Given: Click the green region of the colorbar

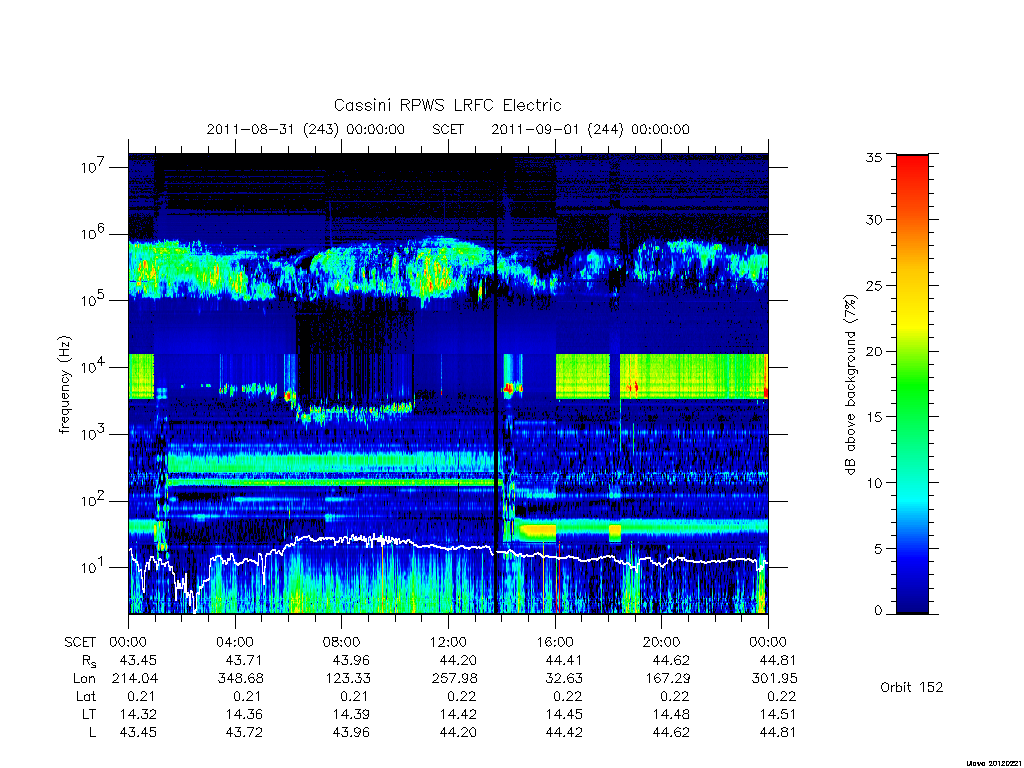Looking at the screenshot, I should [912, 385].
